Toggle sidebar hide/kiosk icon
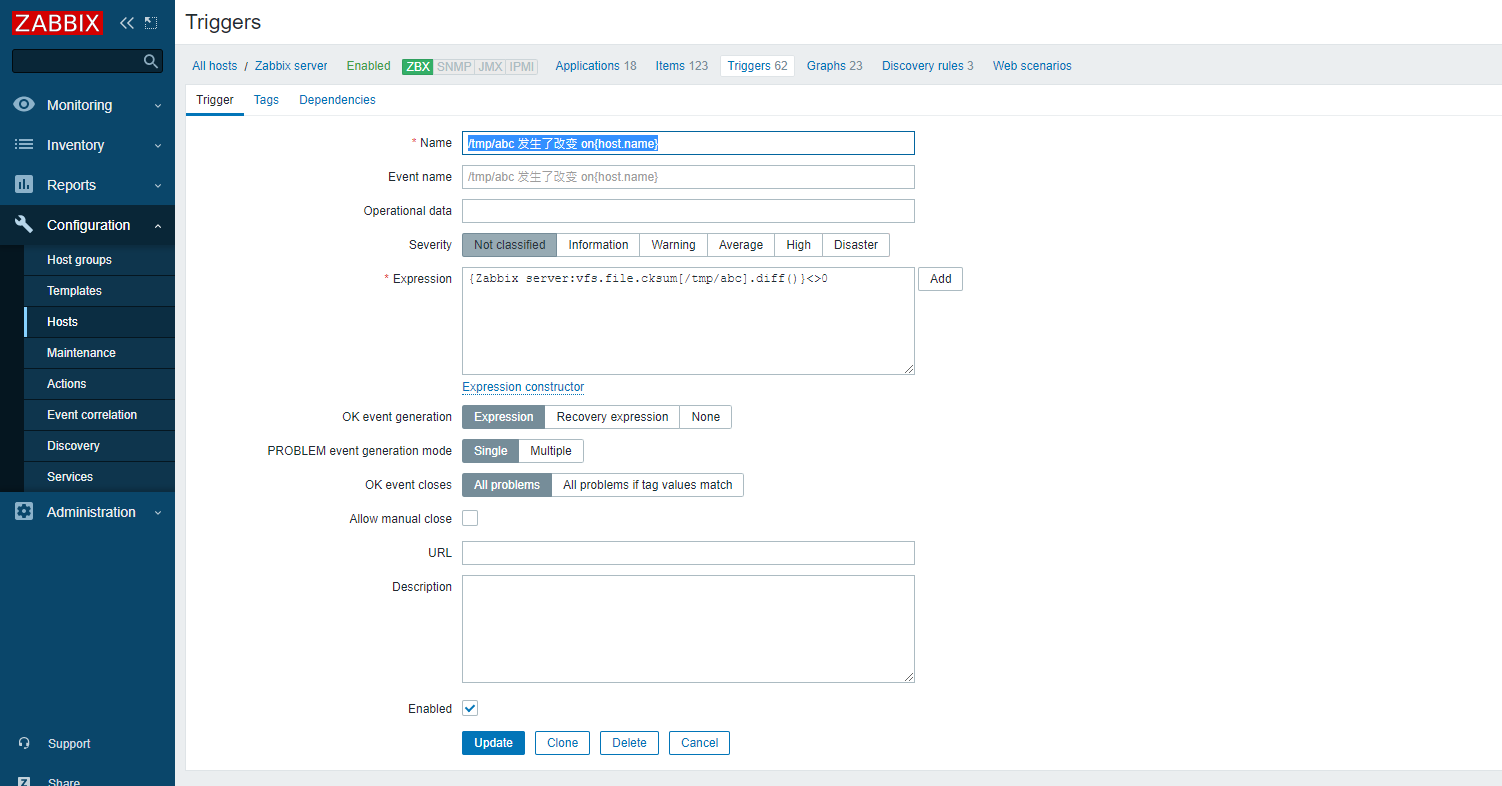The image size is (1502, 786). click(x=151, y=23)
